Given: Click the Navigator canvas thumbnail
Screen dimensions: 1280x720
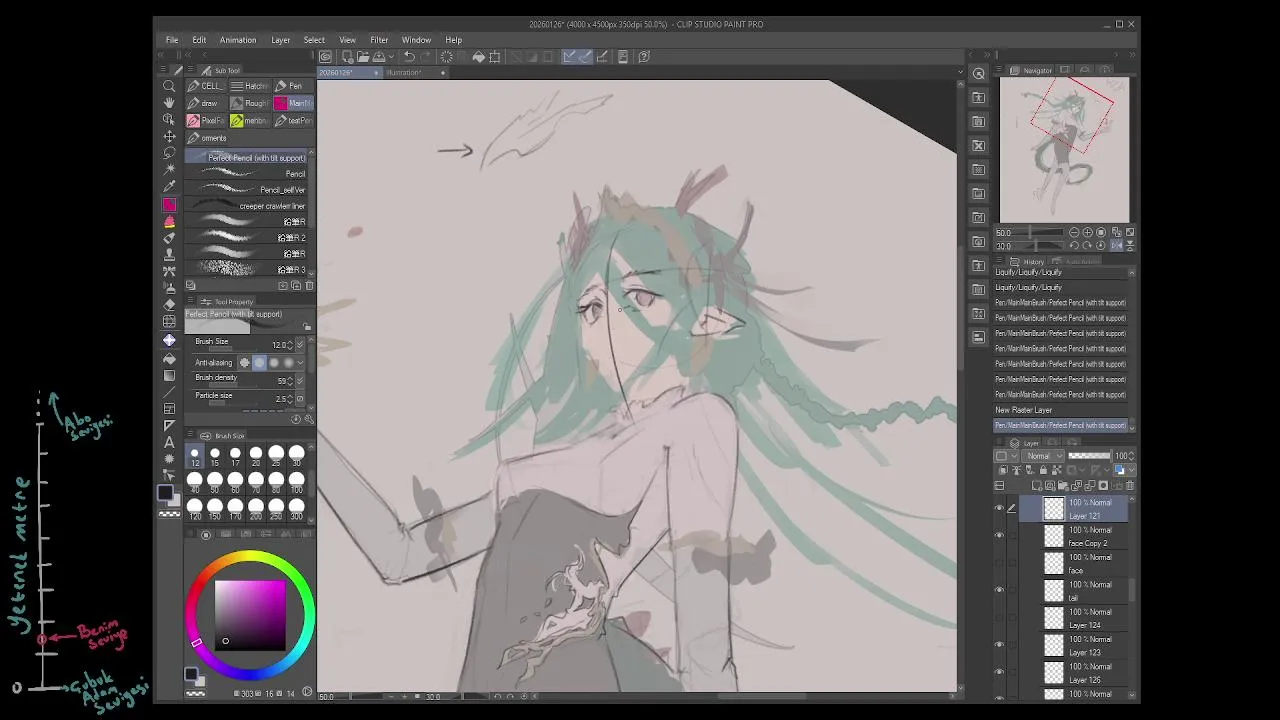Looking at the screenshot, I should point(1064,149).
